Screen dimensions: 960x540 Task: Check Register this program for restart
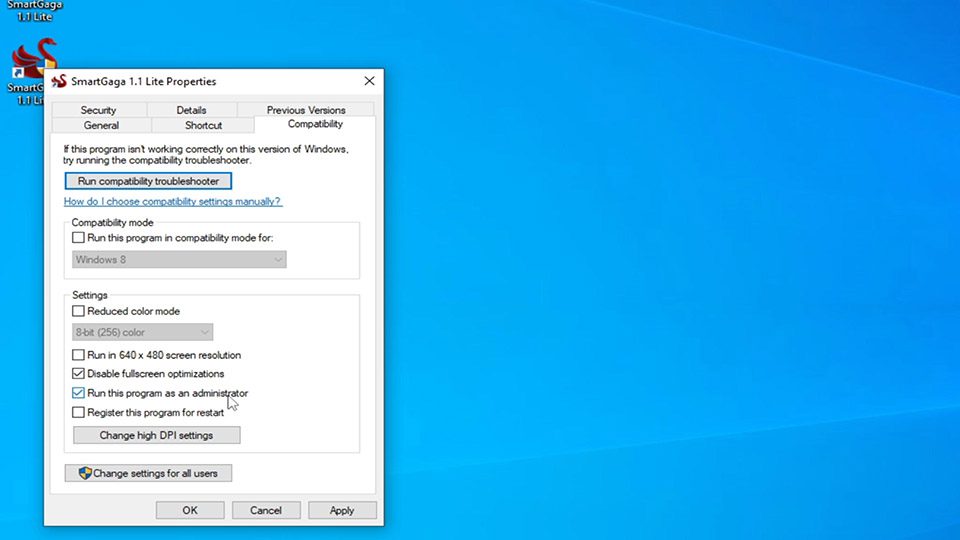click(78, 413)
